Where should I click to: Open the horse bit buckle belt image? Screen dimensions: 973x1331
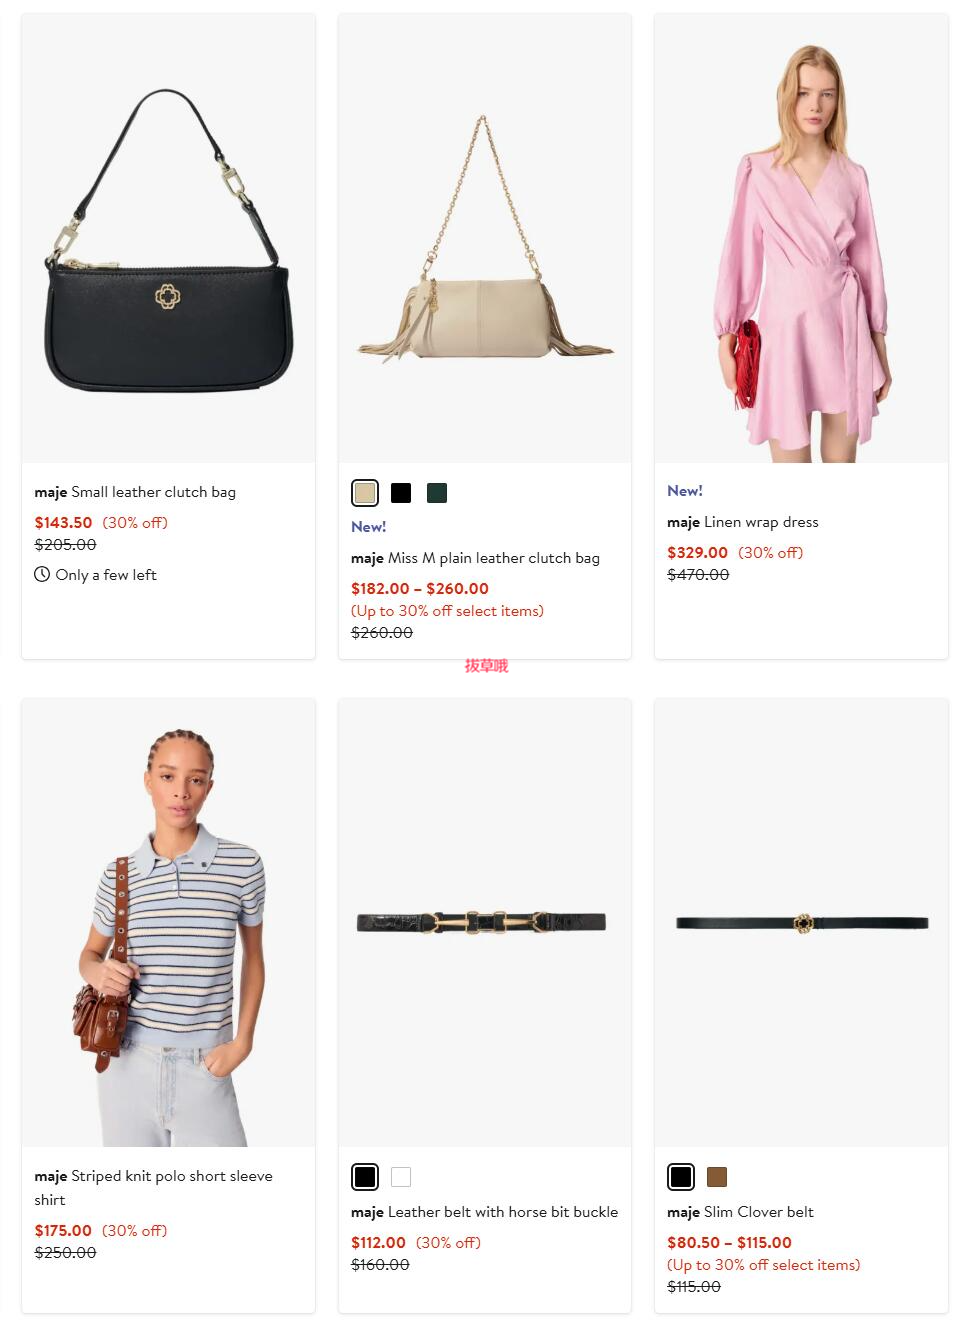pos(485,922)
